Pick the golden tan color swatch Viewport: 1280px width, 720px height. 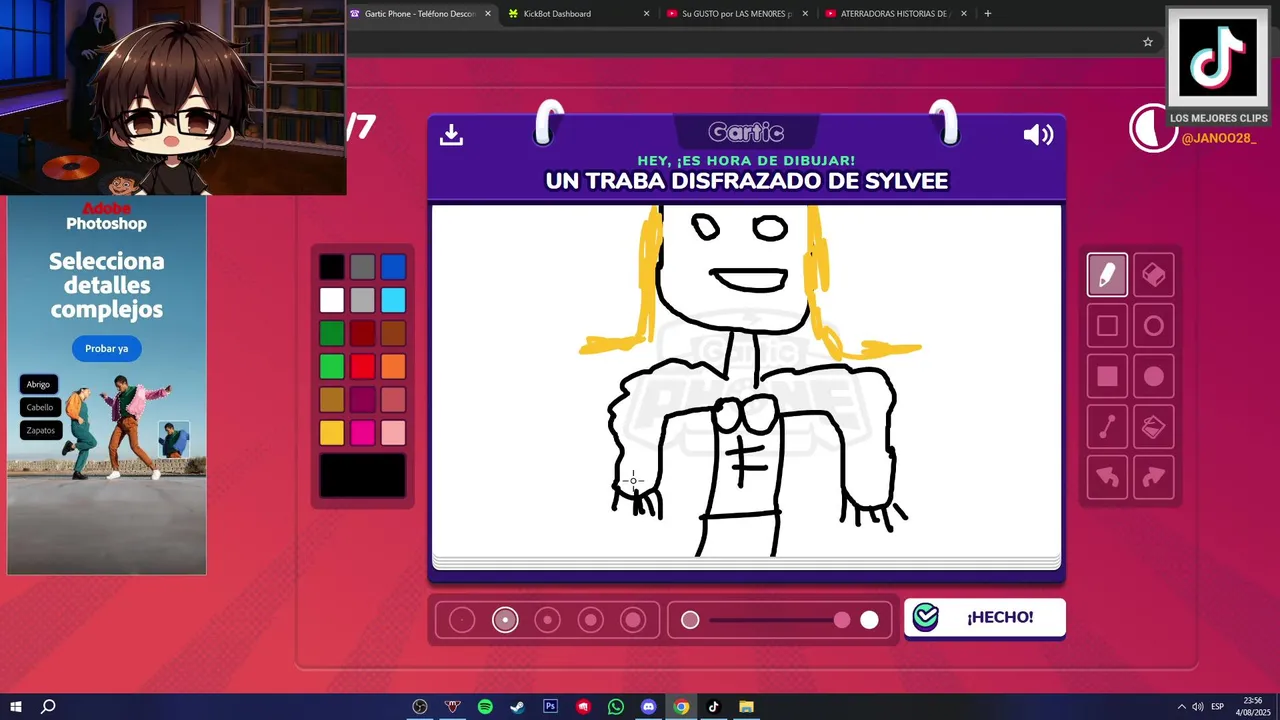[332, 399]
